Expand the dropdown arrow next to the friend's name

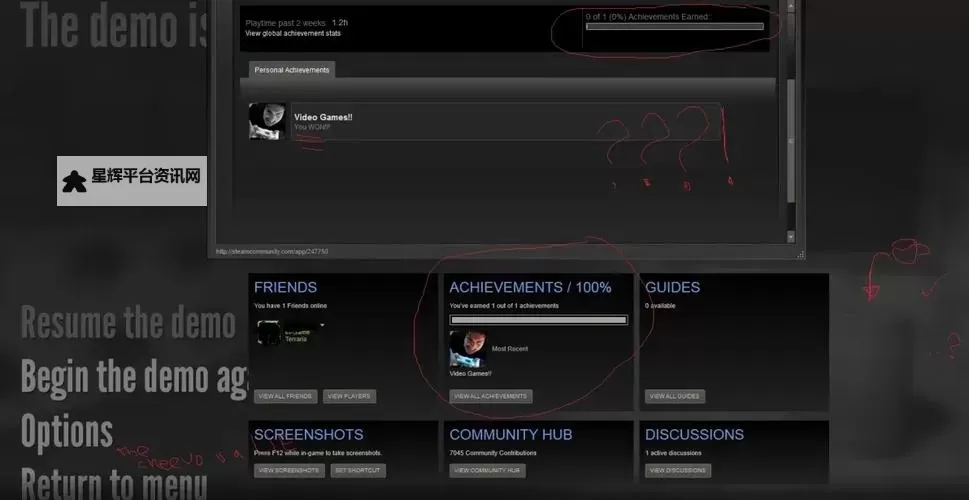tap(322, 326)
